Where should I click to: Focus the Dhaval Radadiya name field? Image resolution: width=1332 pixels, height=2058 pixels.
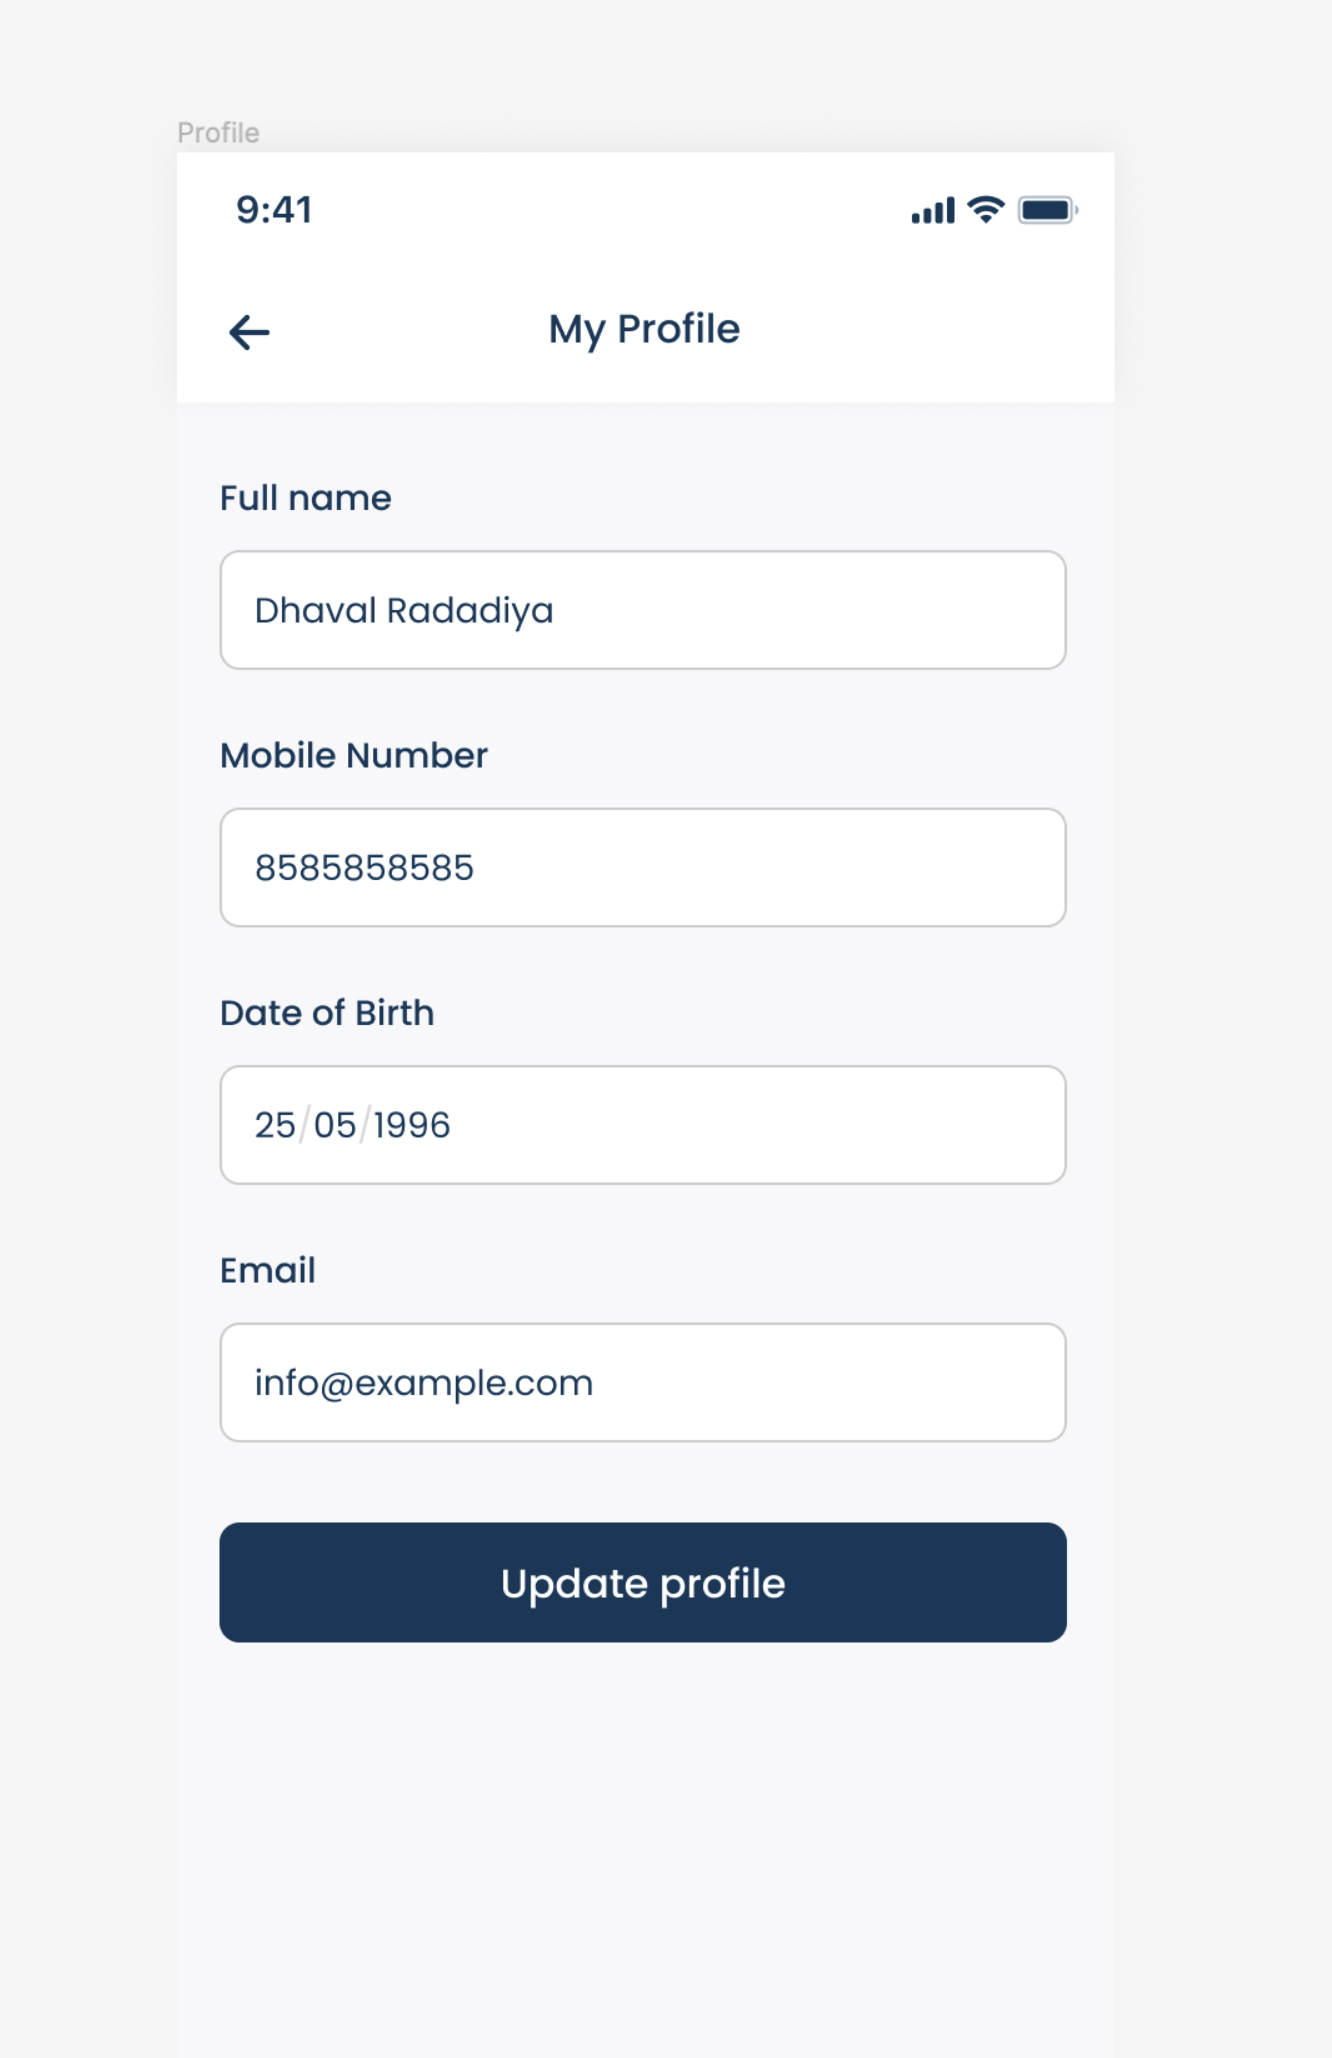tap(642, 610)
